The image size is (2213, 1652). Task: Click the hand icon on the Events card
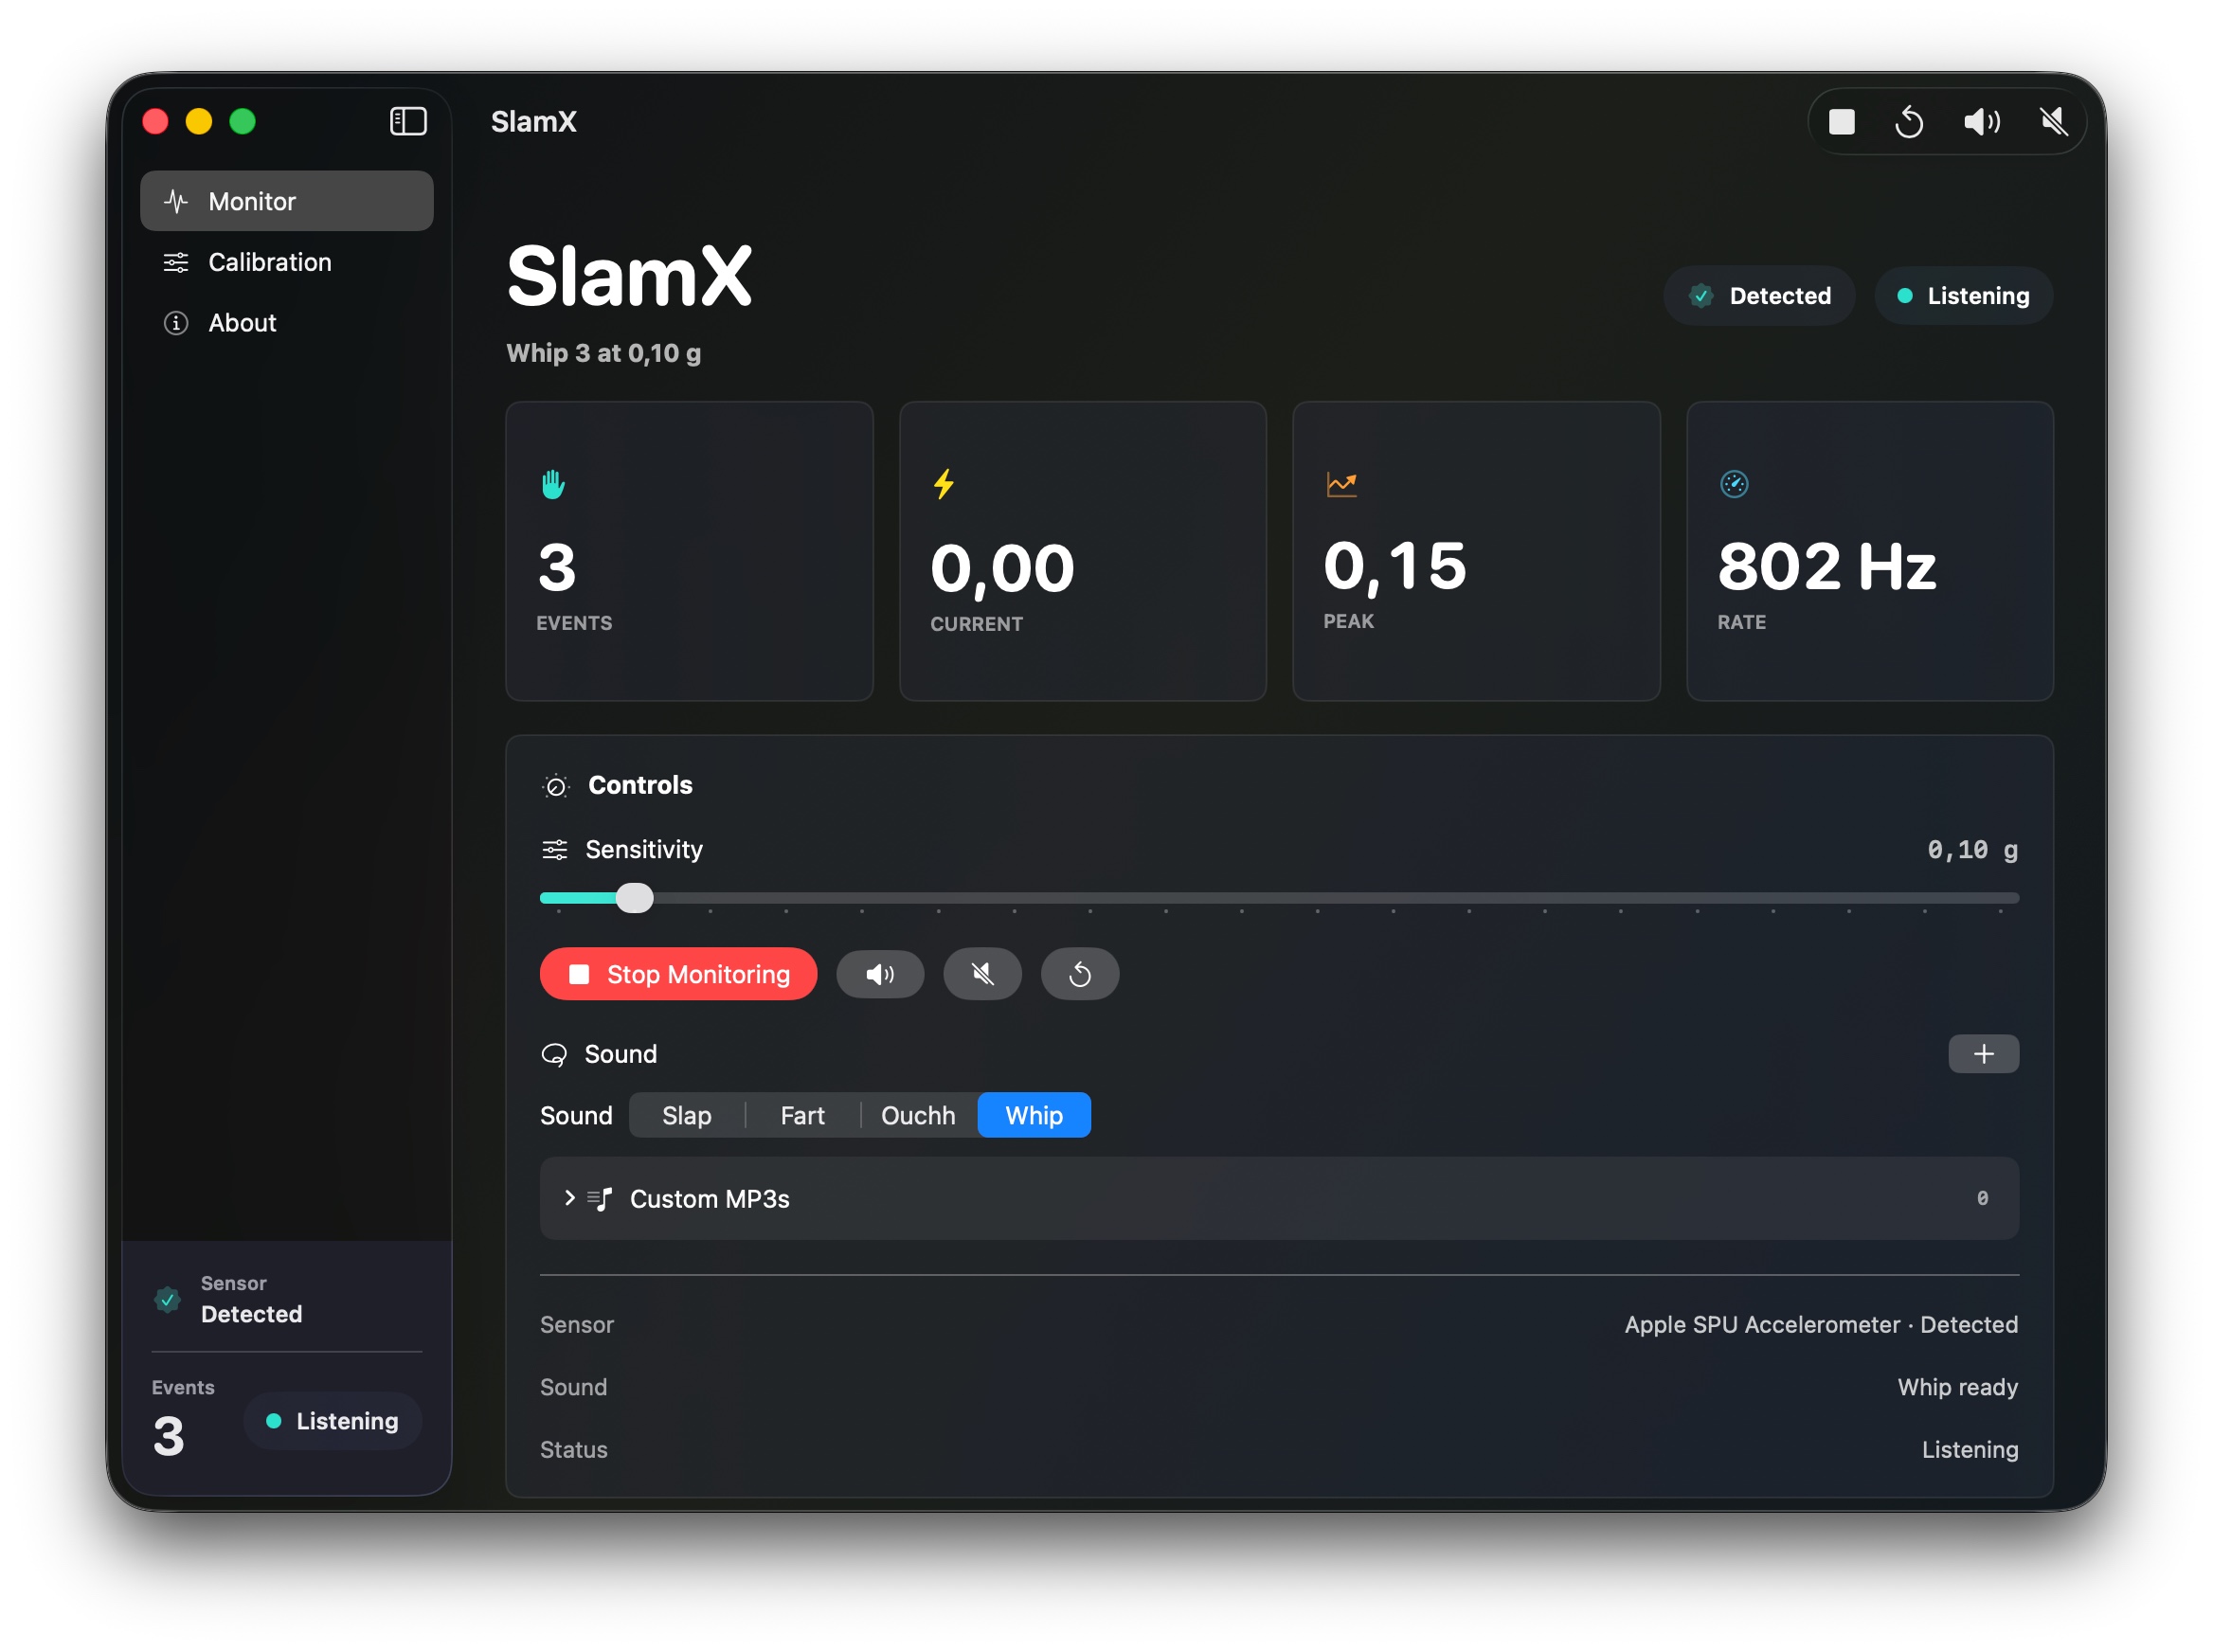tap(553, 485)
